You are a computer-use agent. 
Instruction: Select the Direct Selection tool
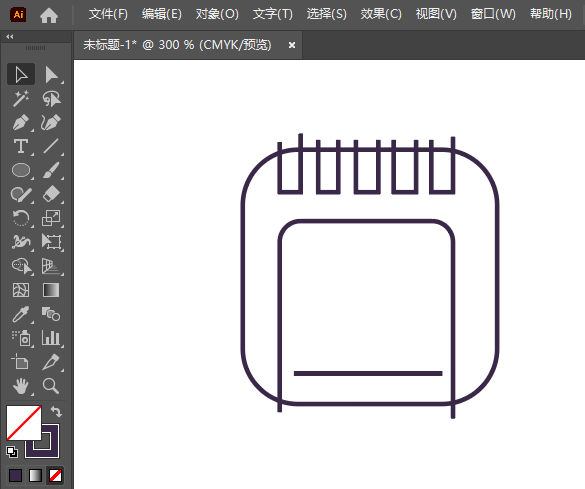[x=51, y=75]
